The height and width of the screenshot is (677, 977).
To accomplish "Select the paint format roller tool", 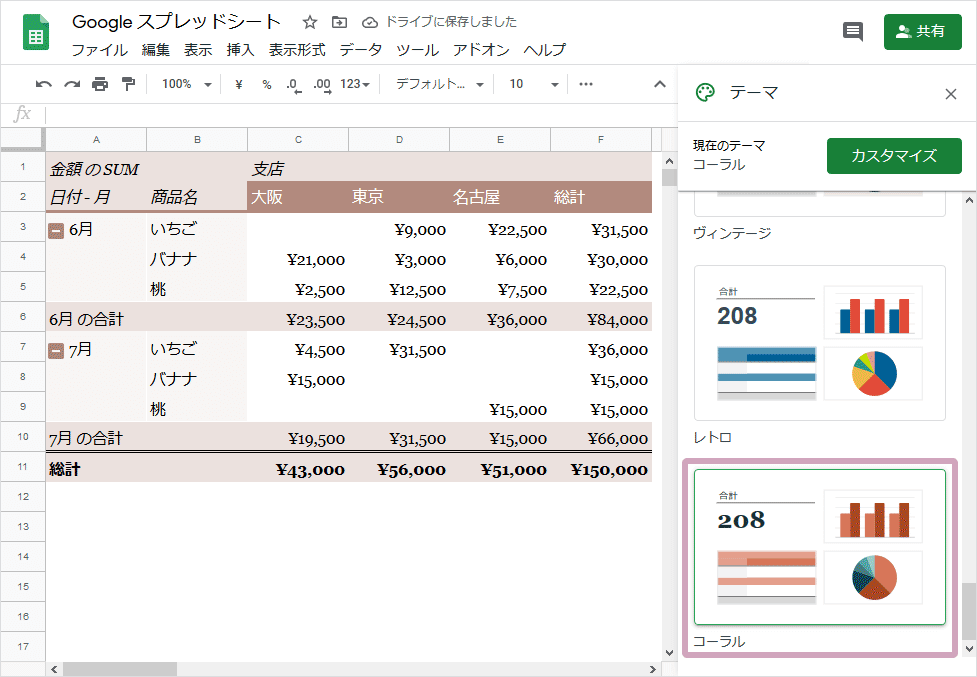I will click(x=128, y=84).
